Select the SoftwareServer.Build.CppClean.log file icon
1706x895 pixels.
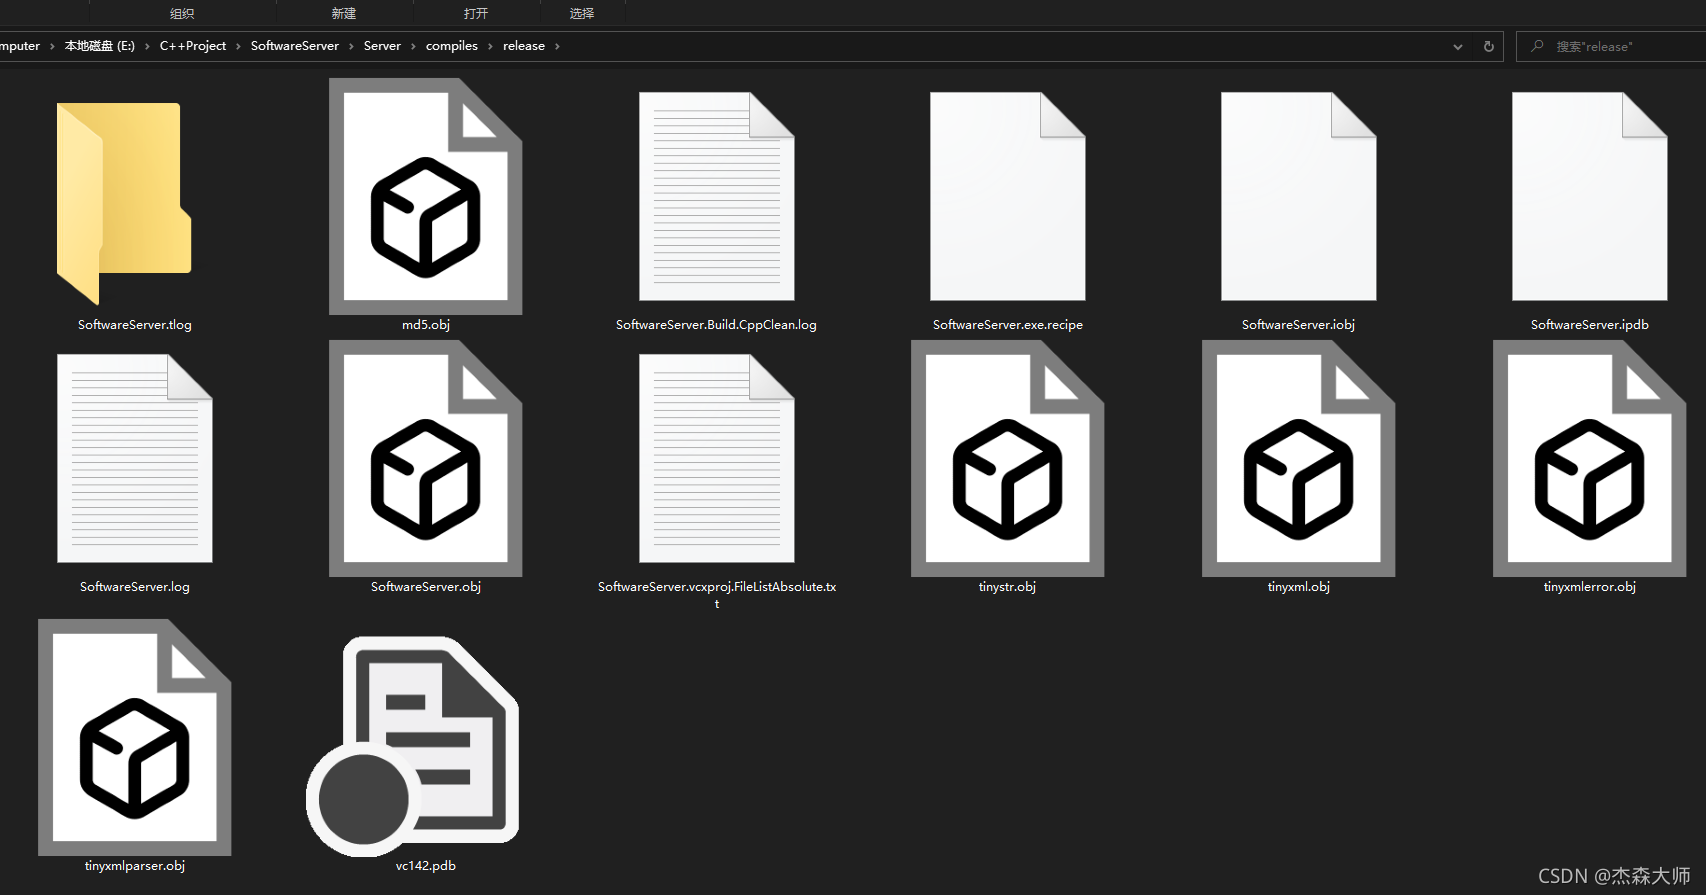pos(717,197)
